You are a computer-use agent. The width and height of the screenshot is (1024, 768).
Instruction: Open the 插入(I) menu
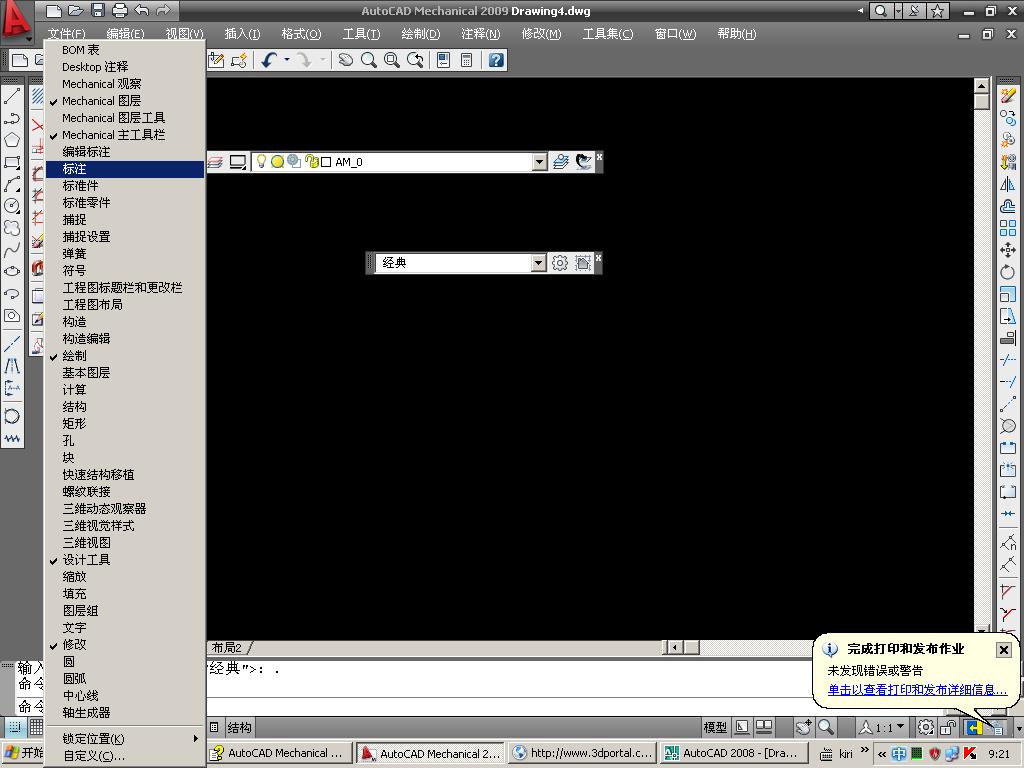pos(242,33)
